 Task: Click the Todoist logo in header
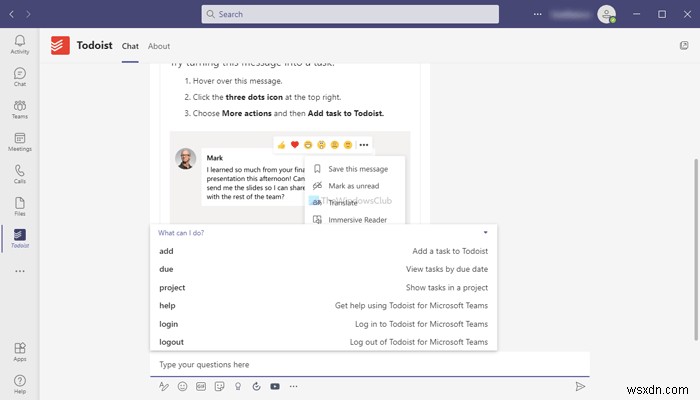click(x=60, y=46)
